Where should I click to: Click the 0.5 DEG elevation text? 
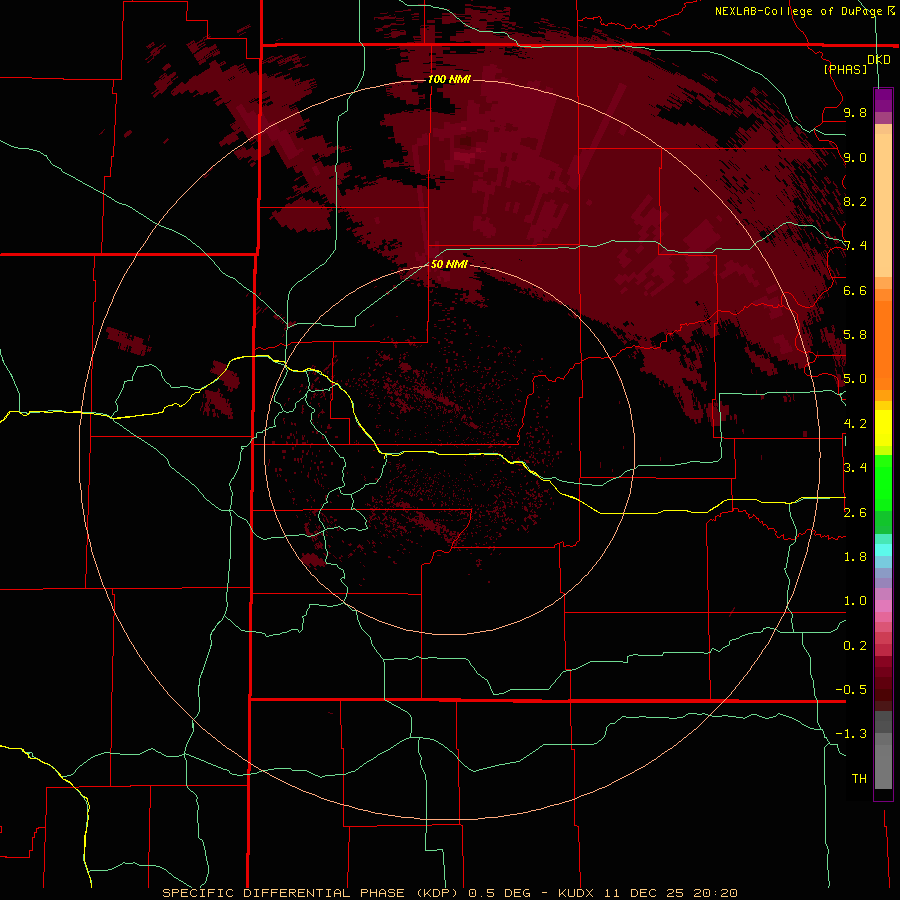click(498, 893)
